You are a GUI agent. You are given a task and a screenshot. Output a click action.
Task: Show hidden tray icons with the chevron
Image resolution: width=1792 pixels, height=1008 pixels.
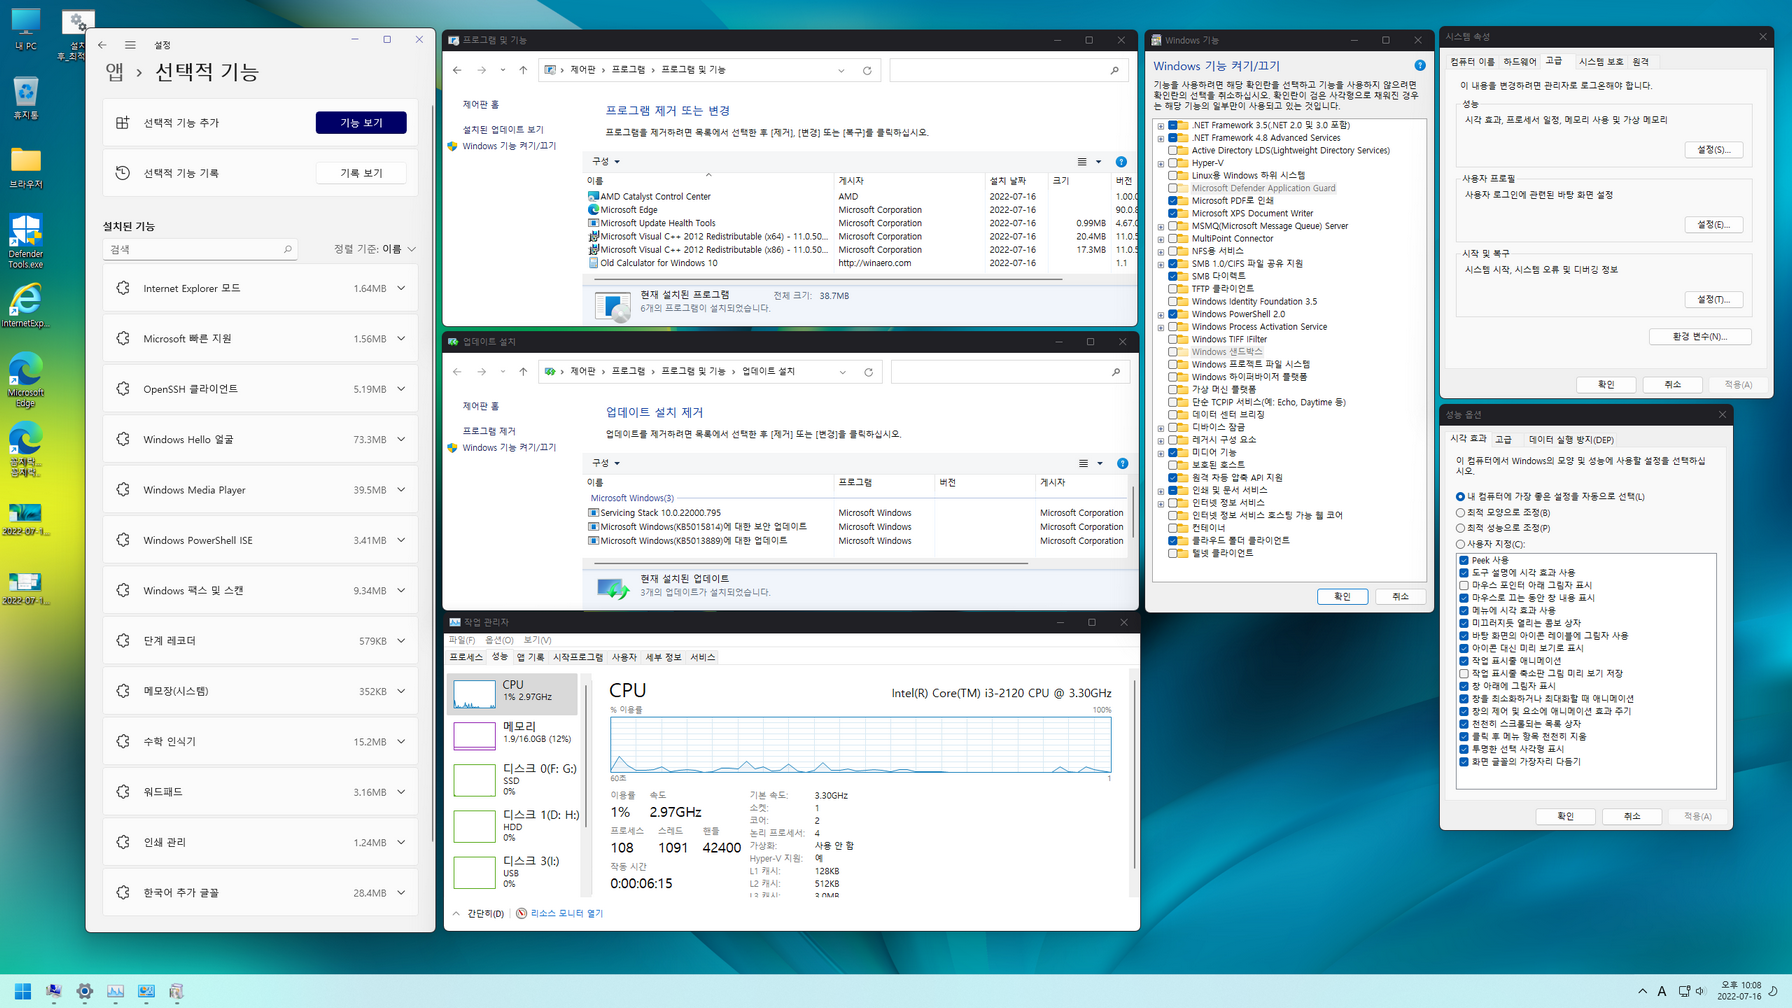pos(1642,991)
